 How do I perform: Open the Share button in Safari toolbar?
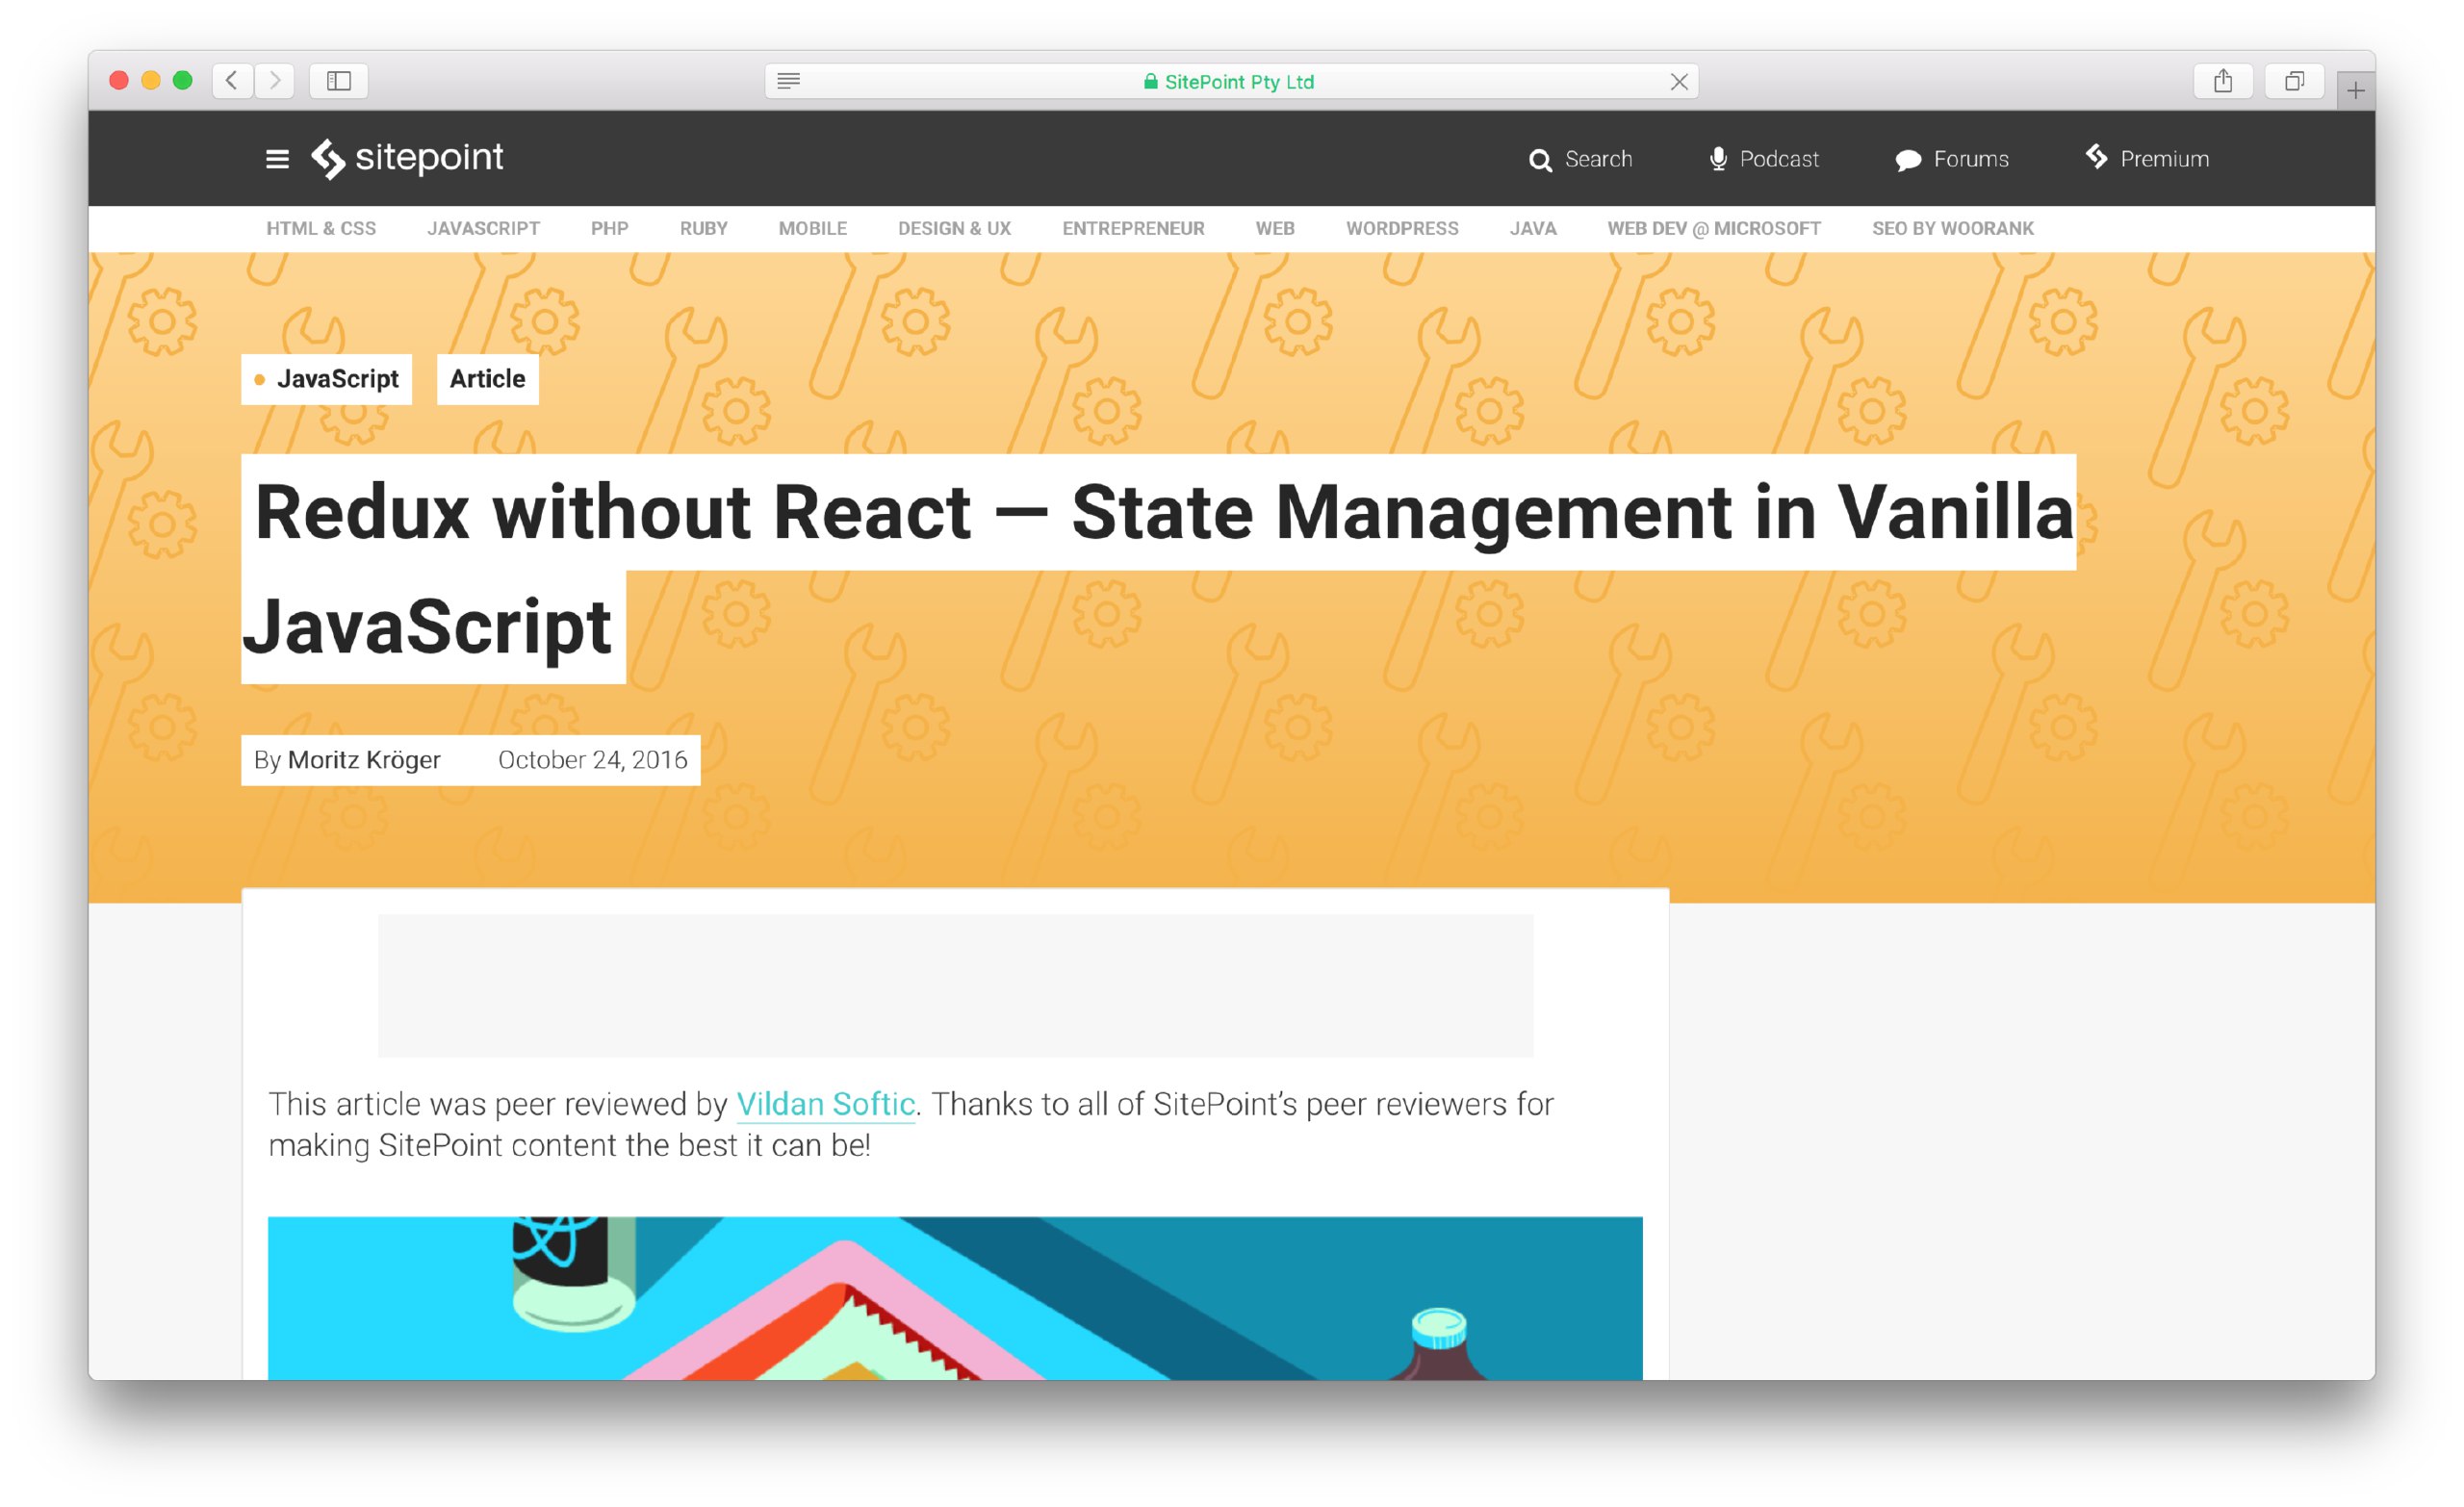point(2222,81)
